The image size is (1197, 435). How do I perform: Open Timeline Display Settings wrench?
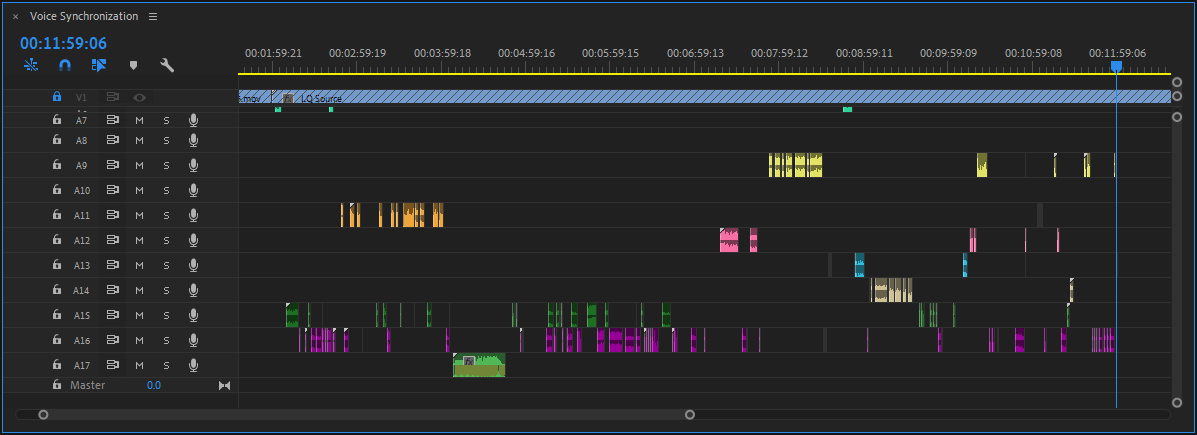pyautogui.click(x=167, y=66)
